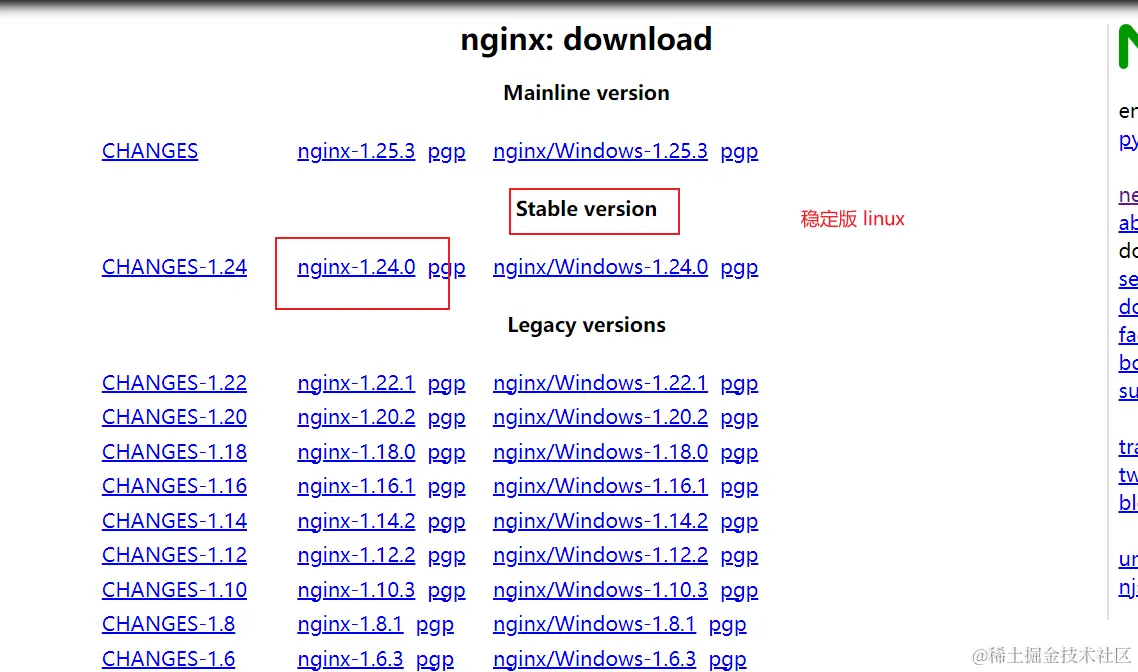The width and height of the screenshot is (1138, 672).
Task: Download nginx-1.18.0 source
Action: [356, 451]
